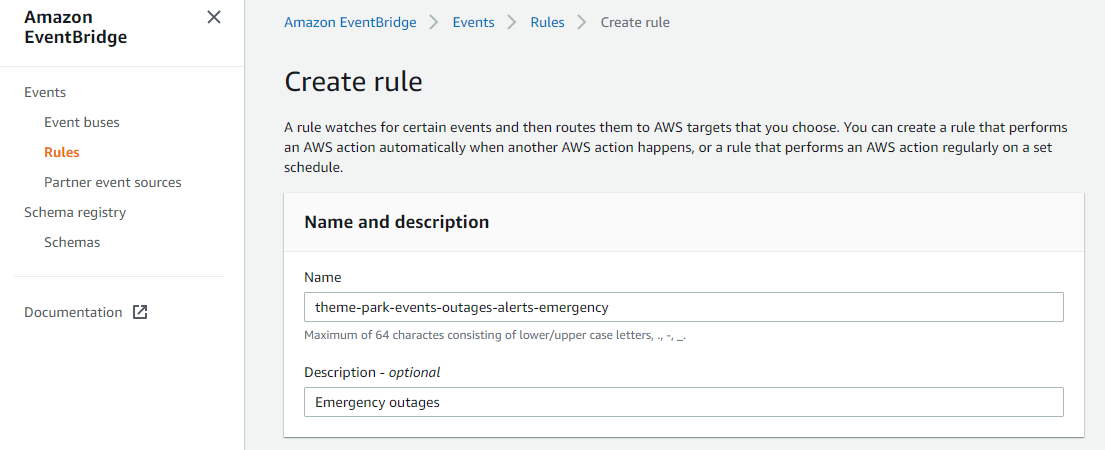
Task: Go to the Events breadcrumb link
Action: coord(474,23)
